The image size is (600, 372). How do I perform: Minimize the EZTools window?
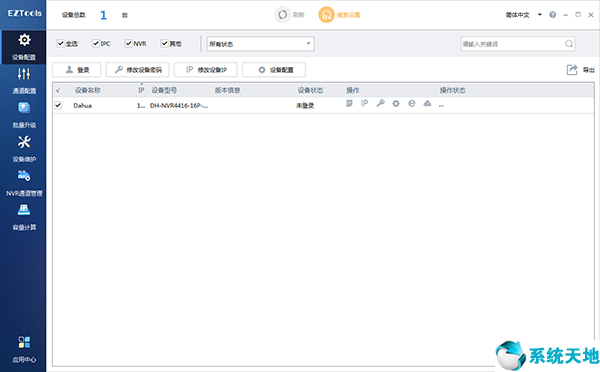point(565,15)
